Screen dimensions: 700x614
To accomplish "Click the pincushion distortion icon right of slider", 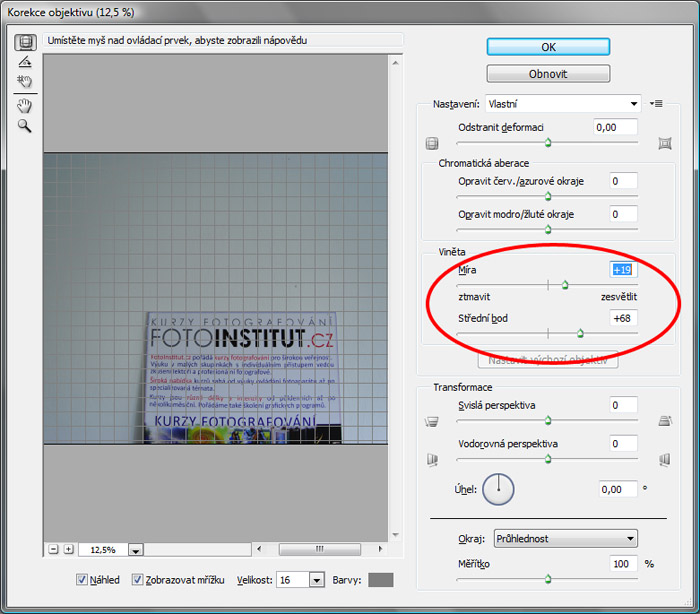I will [x=664, y=144].
